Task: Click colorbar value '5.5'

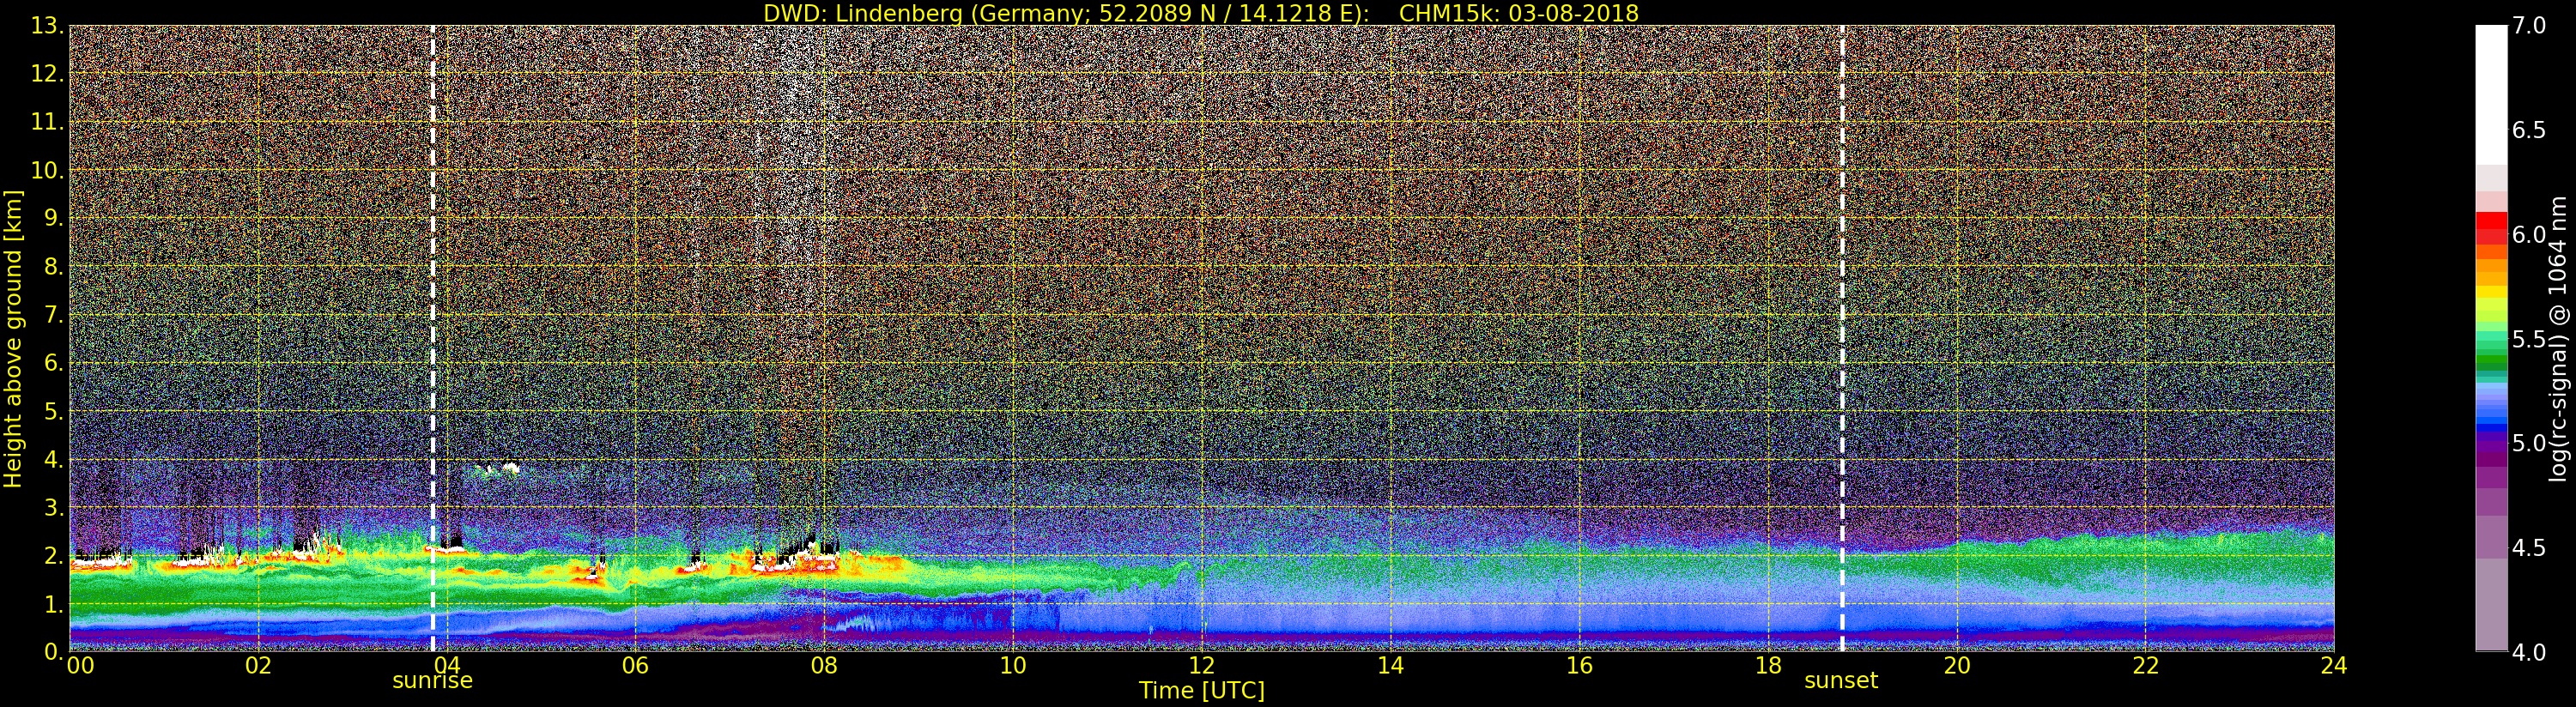Action: pyautogui.click(x=2528, y=339)
